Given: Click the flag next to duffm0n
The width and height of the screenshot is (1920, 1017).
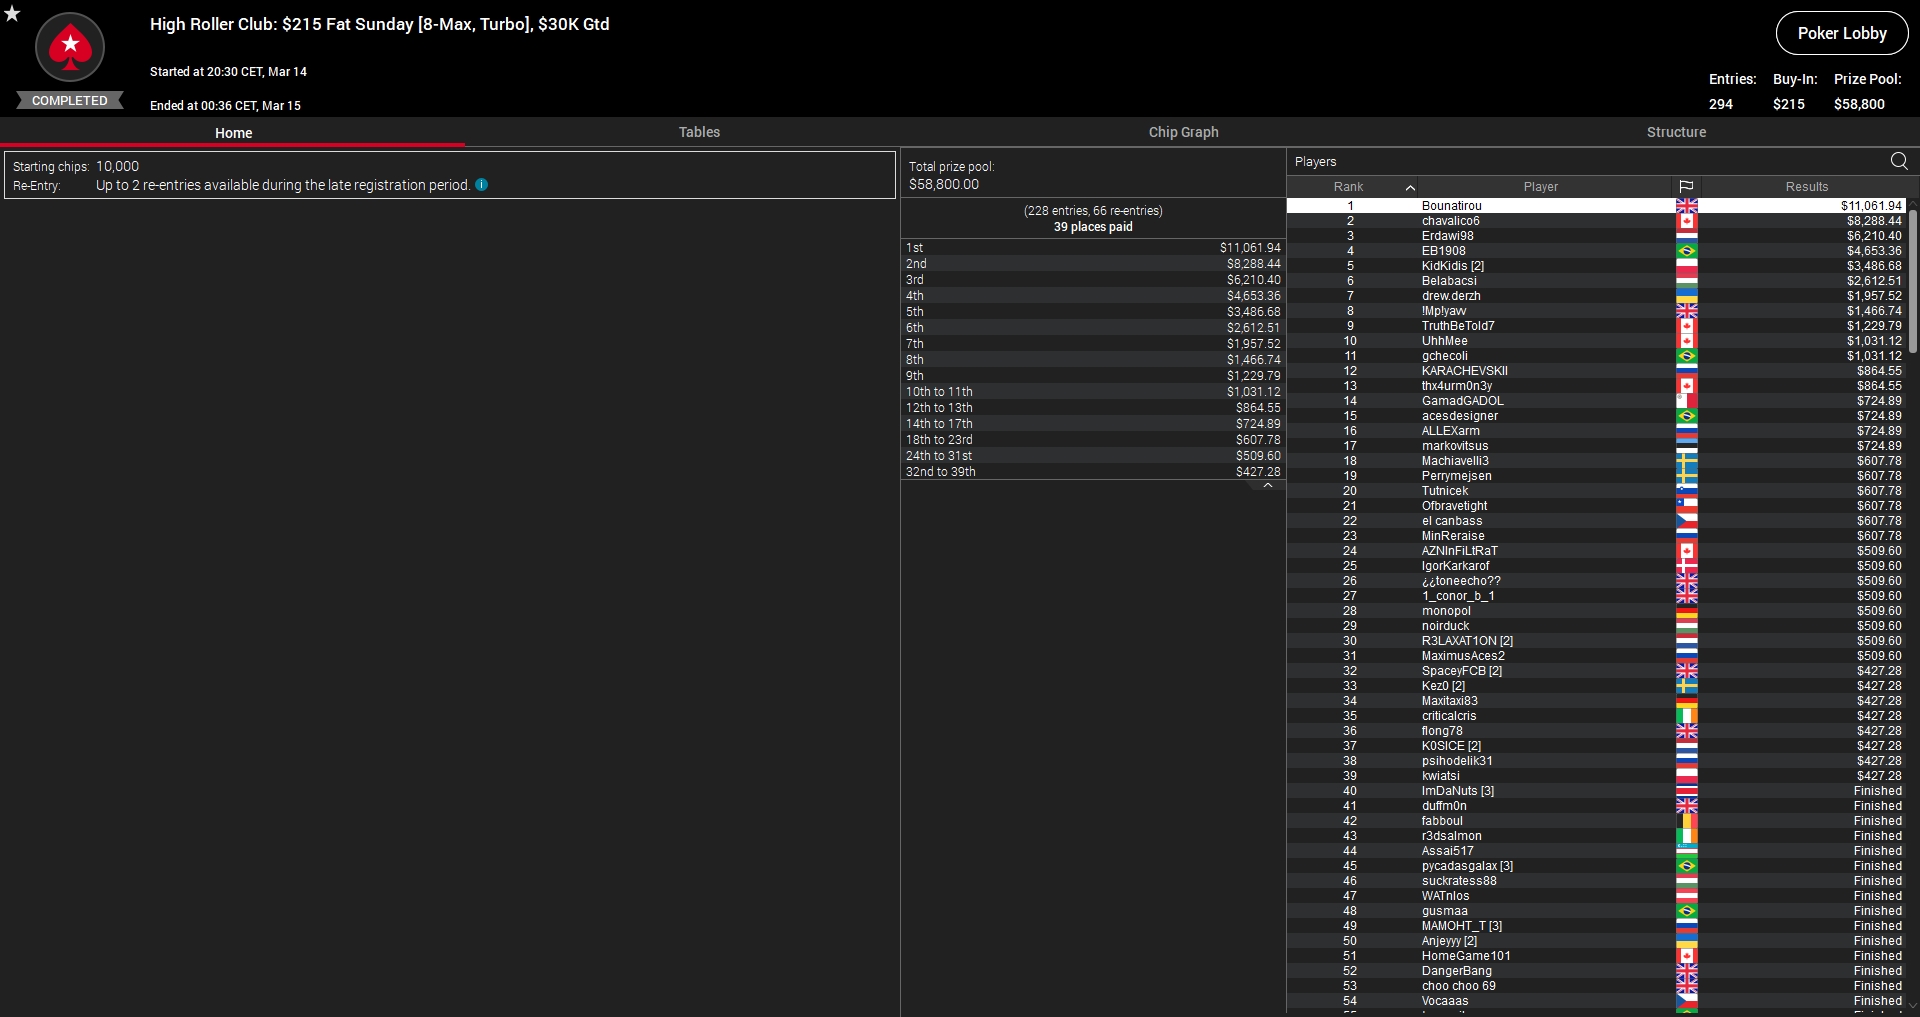Looking at the screenshot, I should tap(1687, 806).
